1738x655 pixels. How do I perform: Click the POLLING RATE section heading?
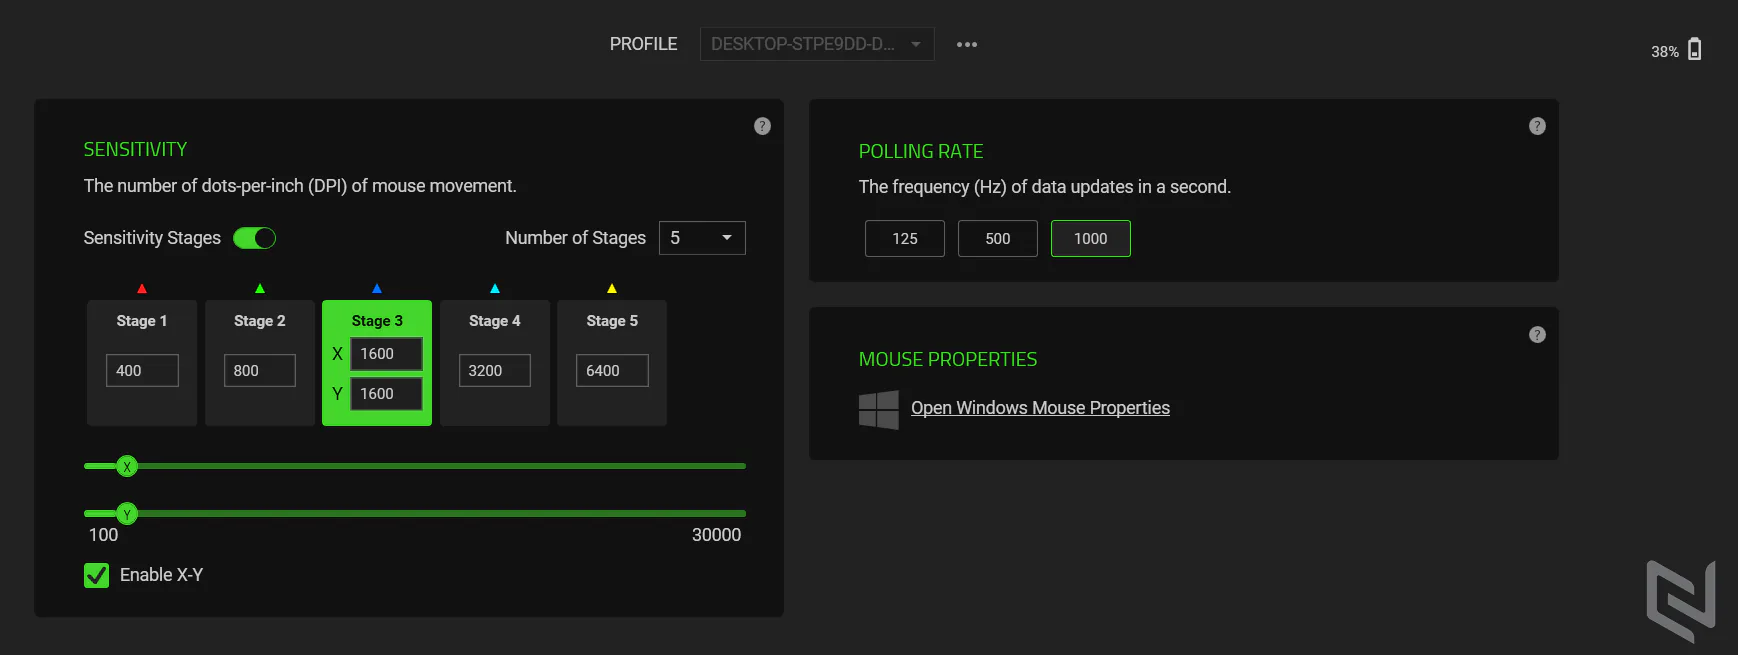[921, 152]
